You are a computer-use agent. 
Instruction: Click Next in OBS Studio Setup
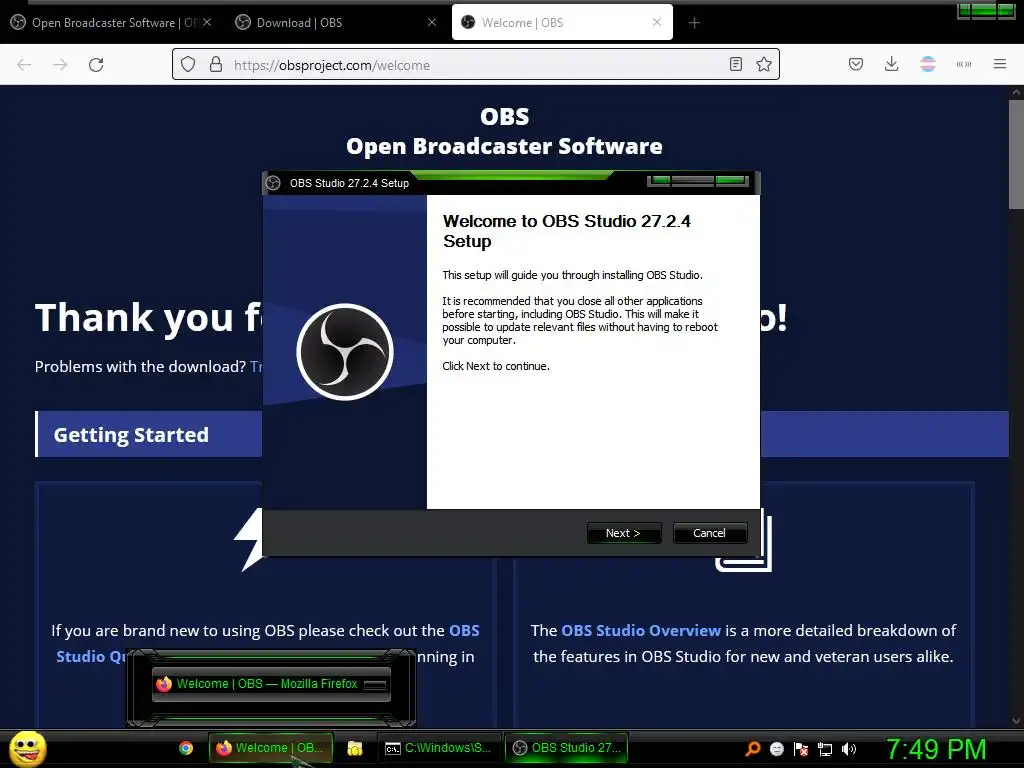coord(624,533)
